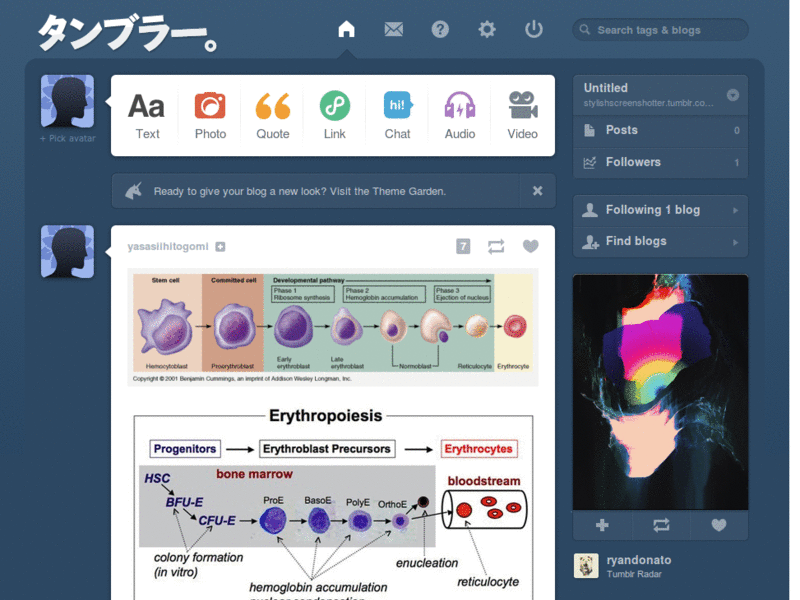Create a new Photo post

(210, 116)
